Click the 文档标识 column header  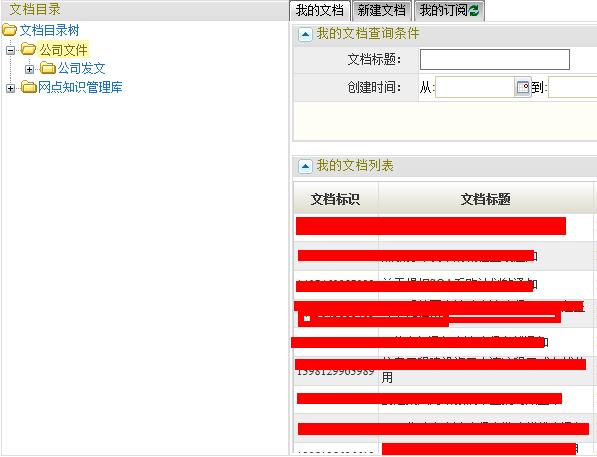[335, 199]
